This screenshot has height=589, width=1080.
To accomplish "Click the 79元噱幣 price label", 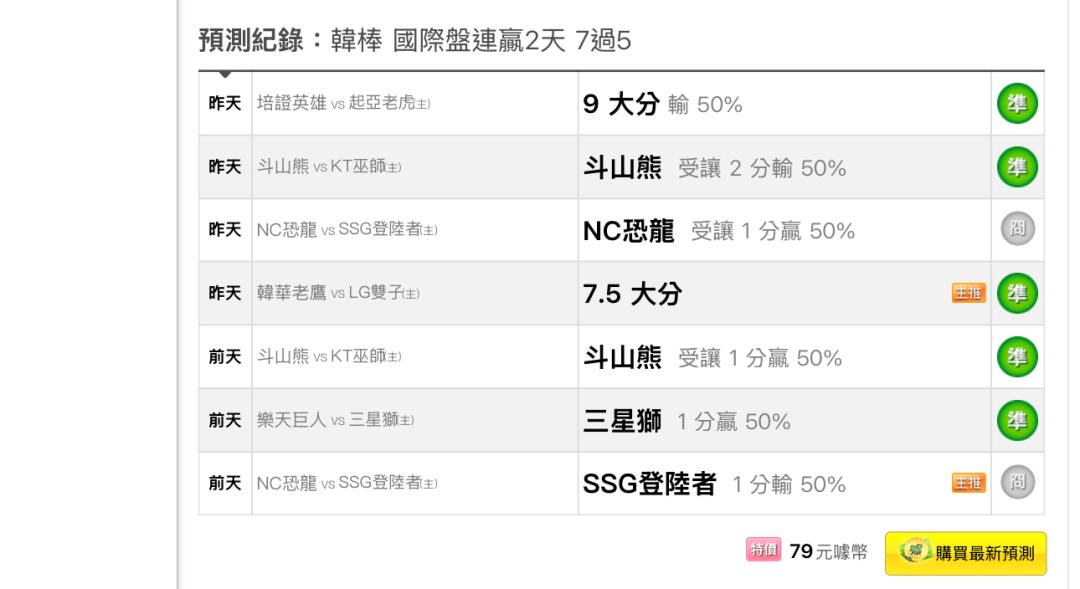I will (x=829, y=551).
